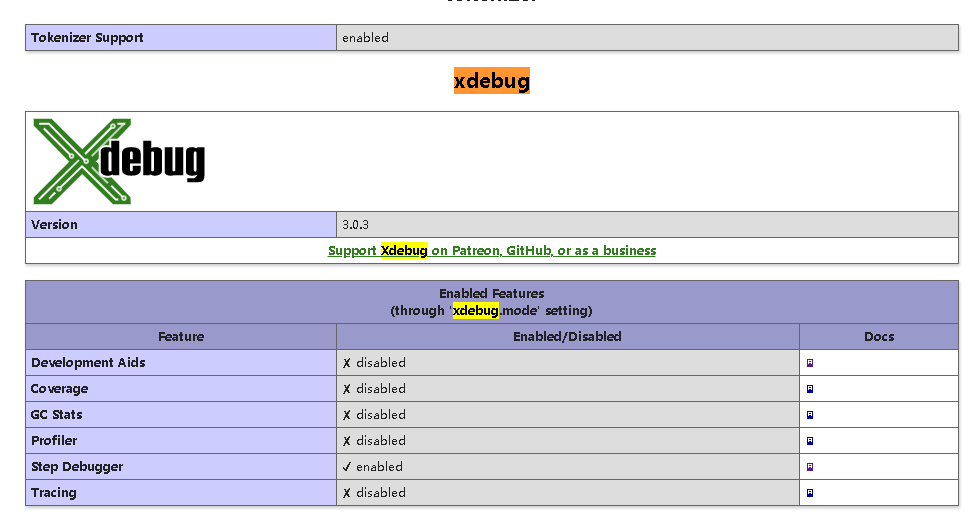Click the Development Aids feature cell
The image size is (975, 517).
[x=181, y=363]
